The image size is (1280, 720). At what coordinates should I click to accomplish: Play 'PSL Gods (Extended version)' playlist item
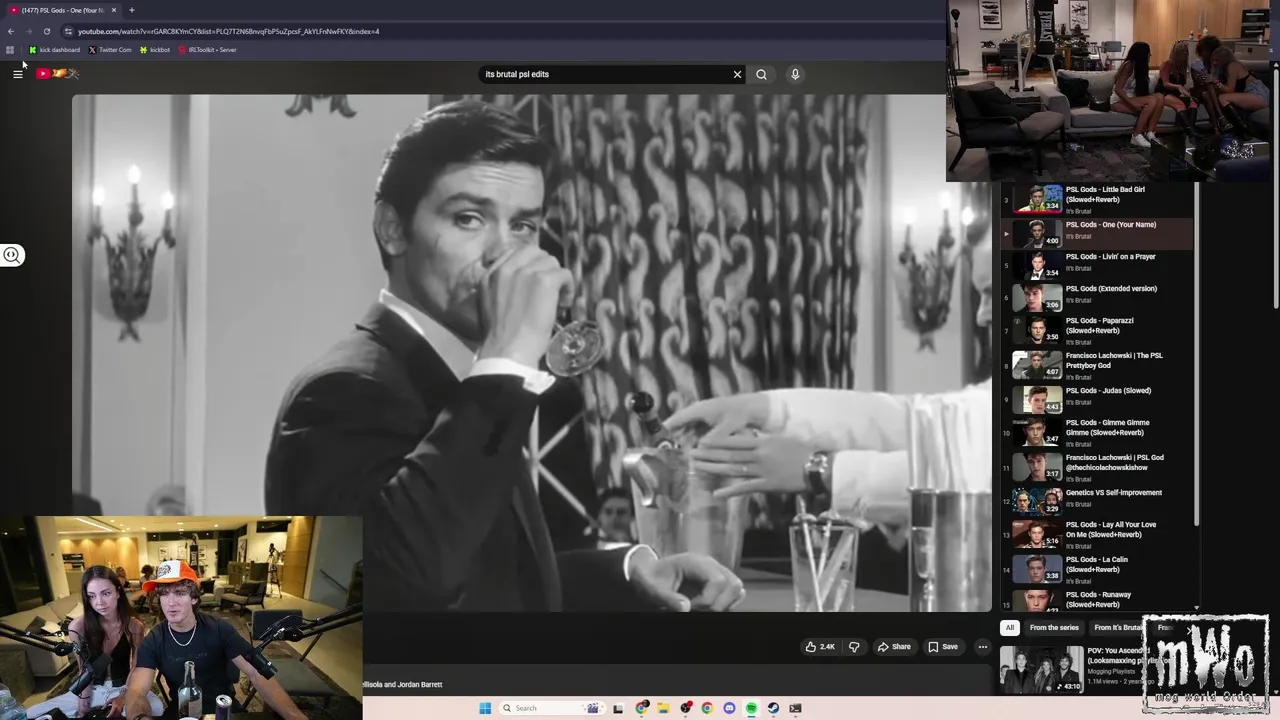(x=1097, y=297)
